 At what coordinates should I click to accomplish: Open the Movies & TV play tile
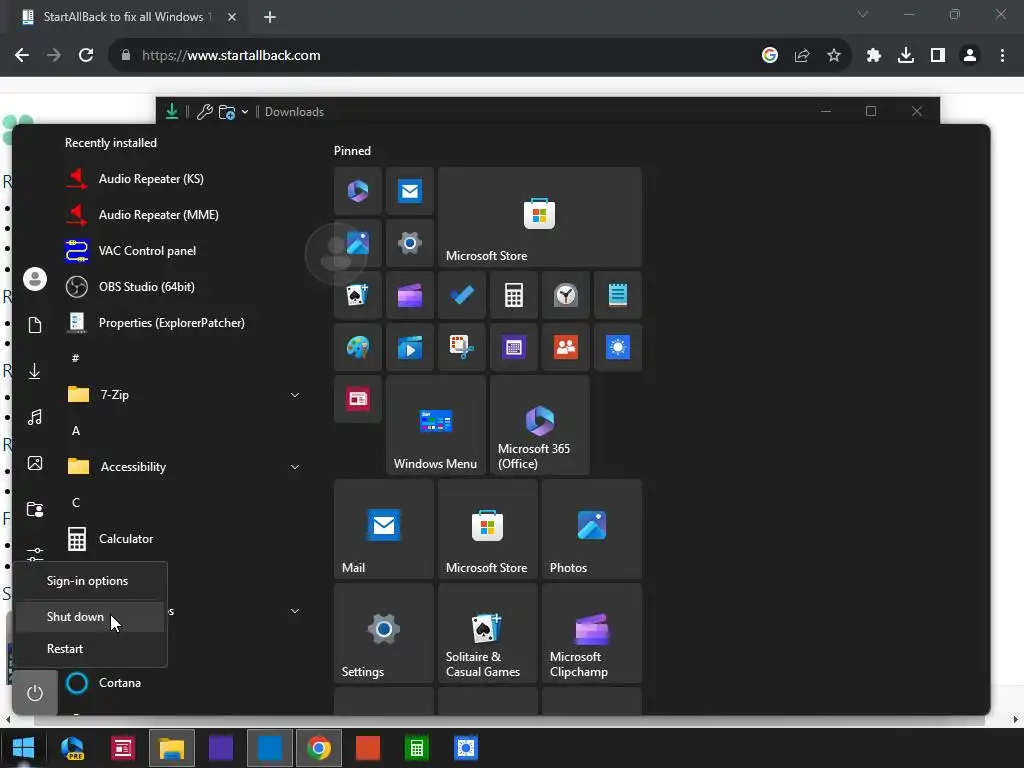point(409,347)
